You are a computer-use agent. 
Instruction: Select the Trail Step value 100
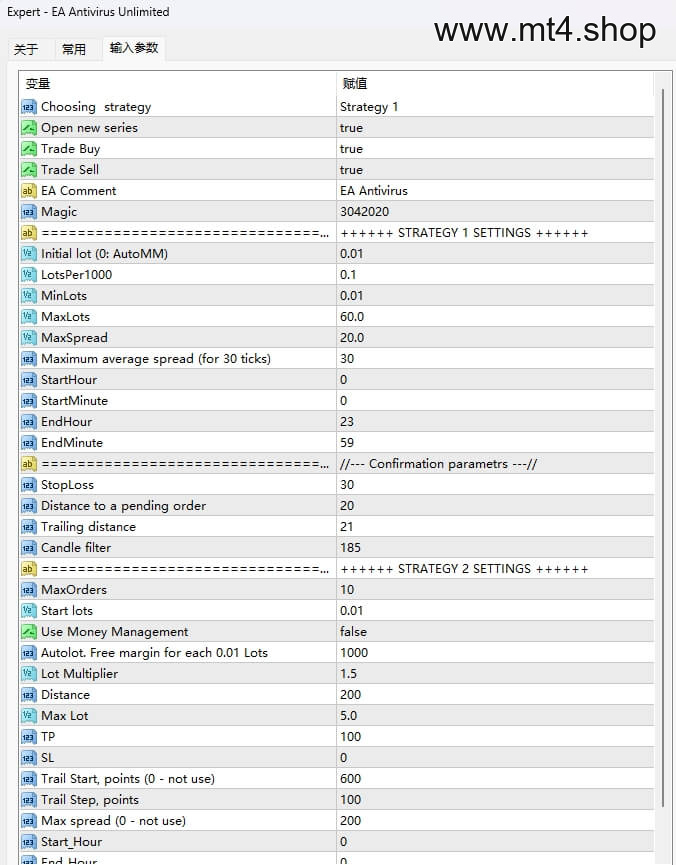tap(350, 800)
